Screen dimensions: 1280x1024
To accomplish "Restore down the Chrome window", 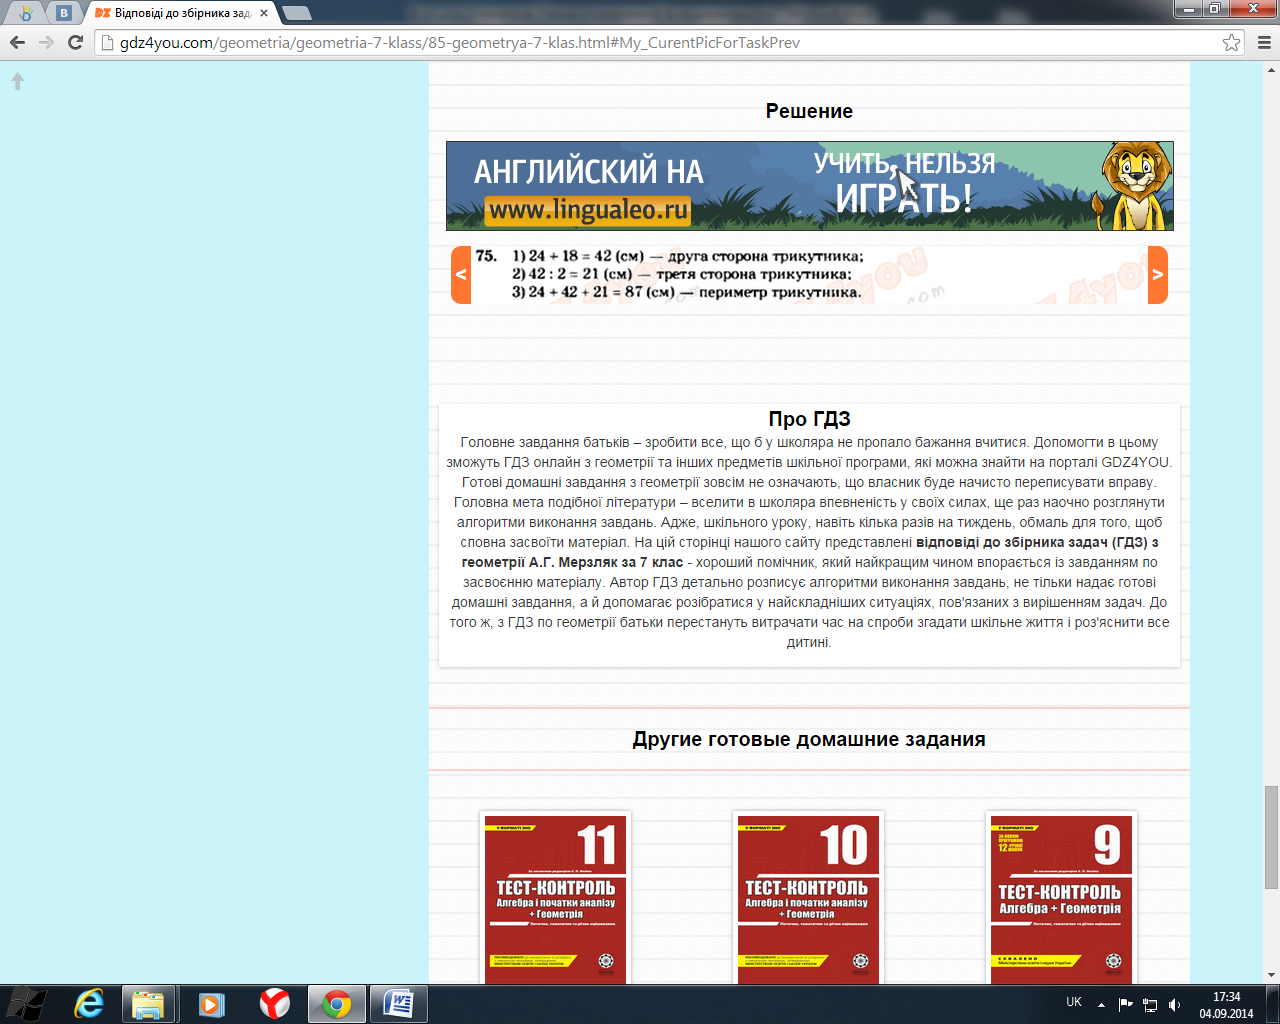I will point(1215,8).
